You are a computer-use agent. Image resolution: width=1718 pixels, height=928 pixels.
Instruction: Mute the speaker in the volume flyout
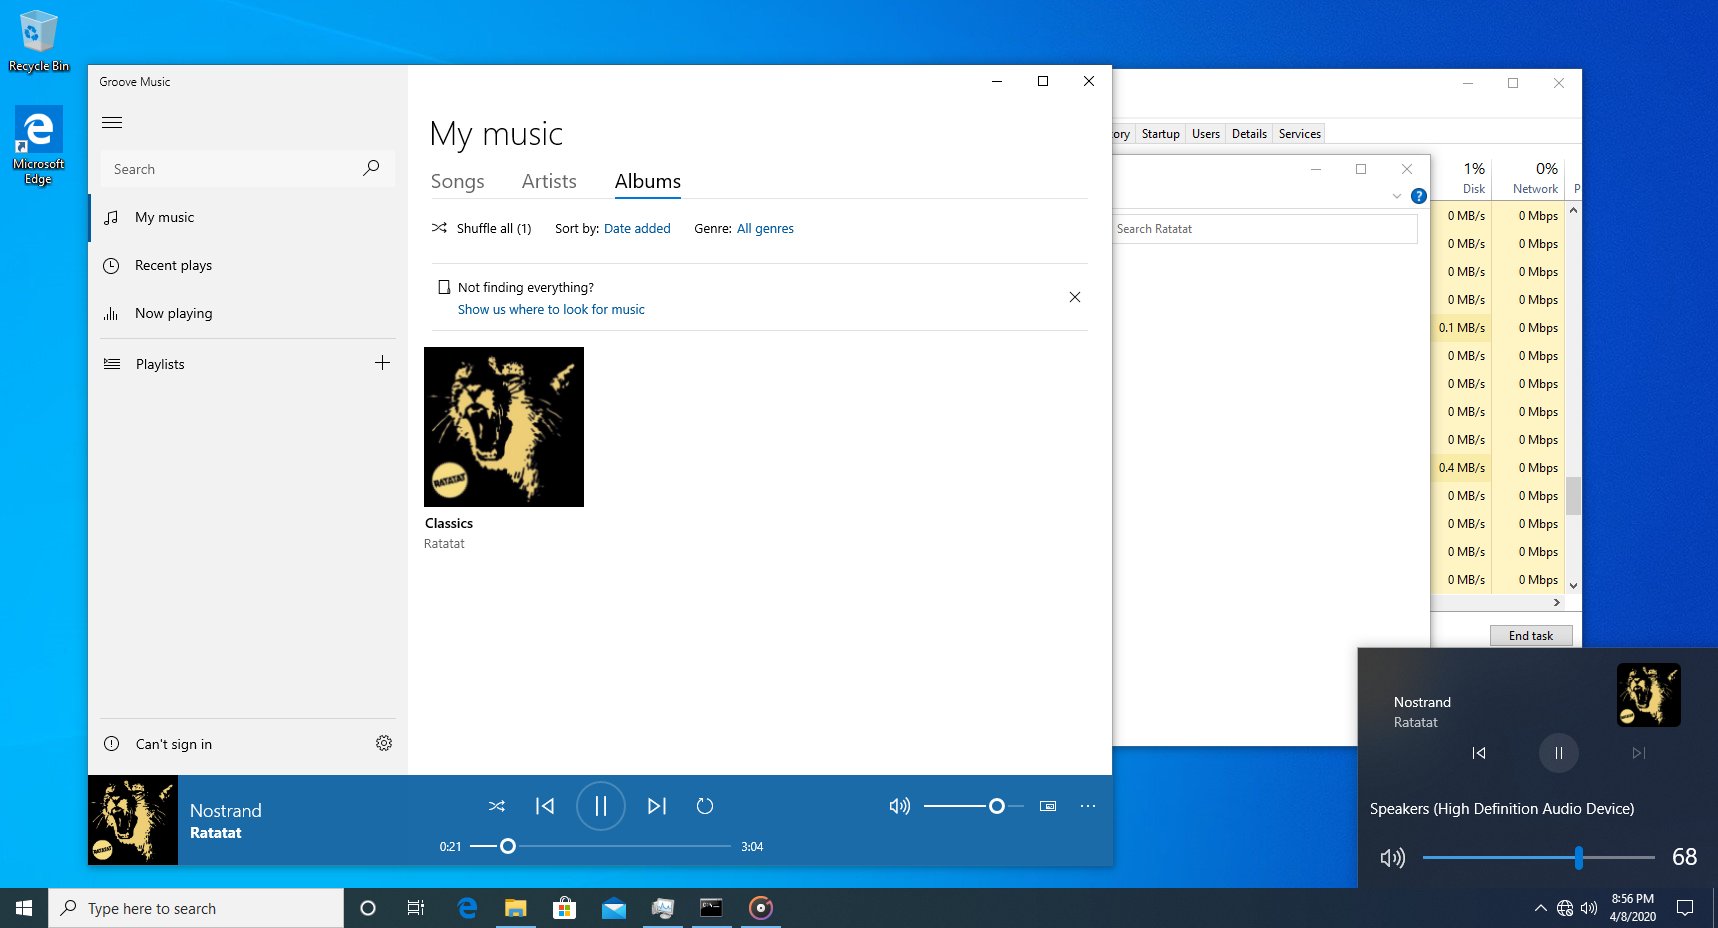point(1392,857)
